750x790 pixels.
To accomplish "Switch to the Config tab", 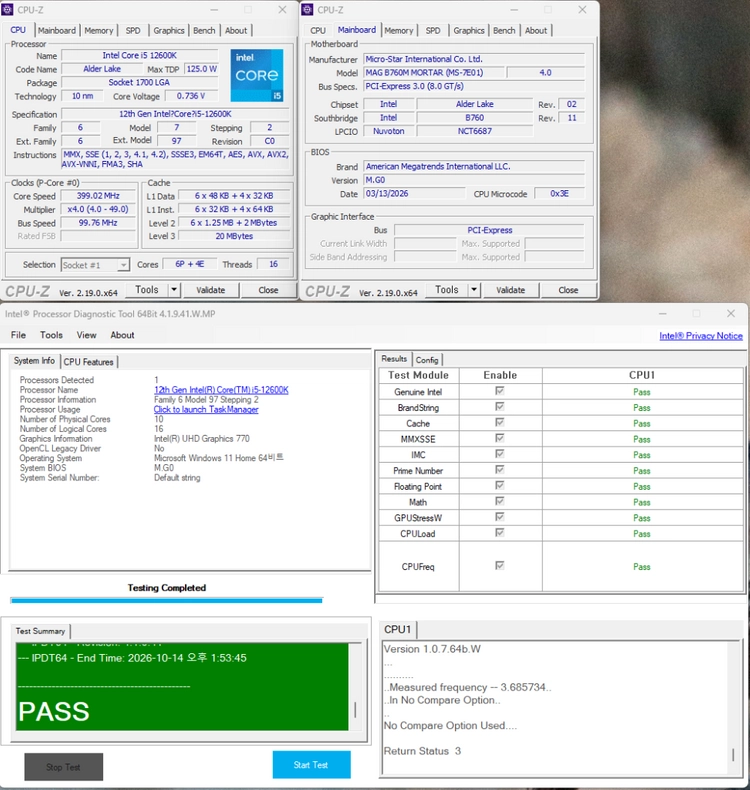I will click(x=427, y=360).
